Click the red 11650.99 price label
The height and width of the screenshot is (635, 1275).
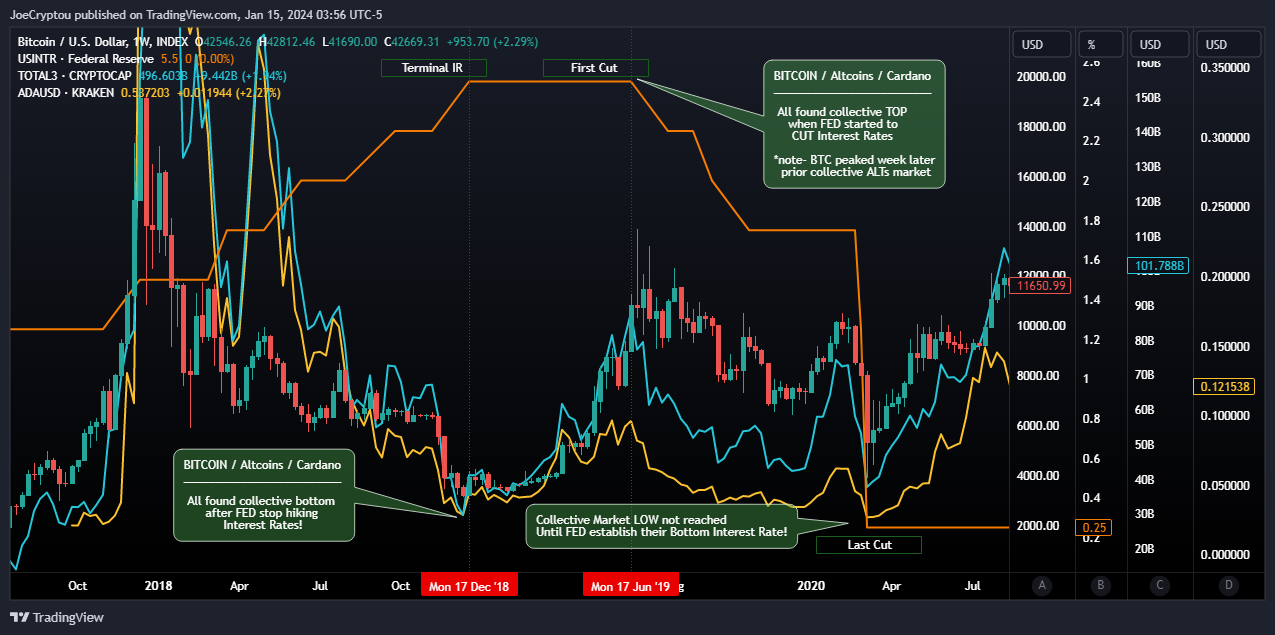[x=1042, y=286]
